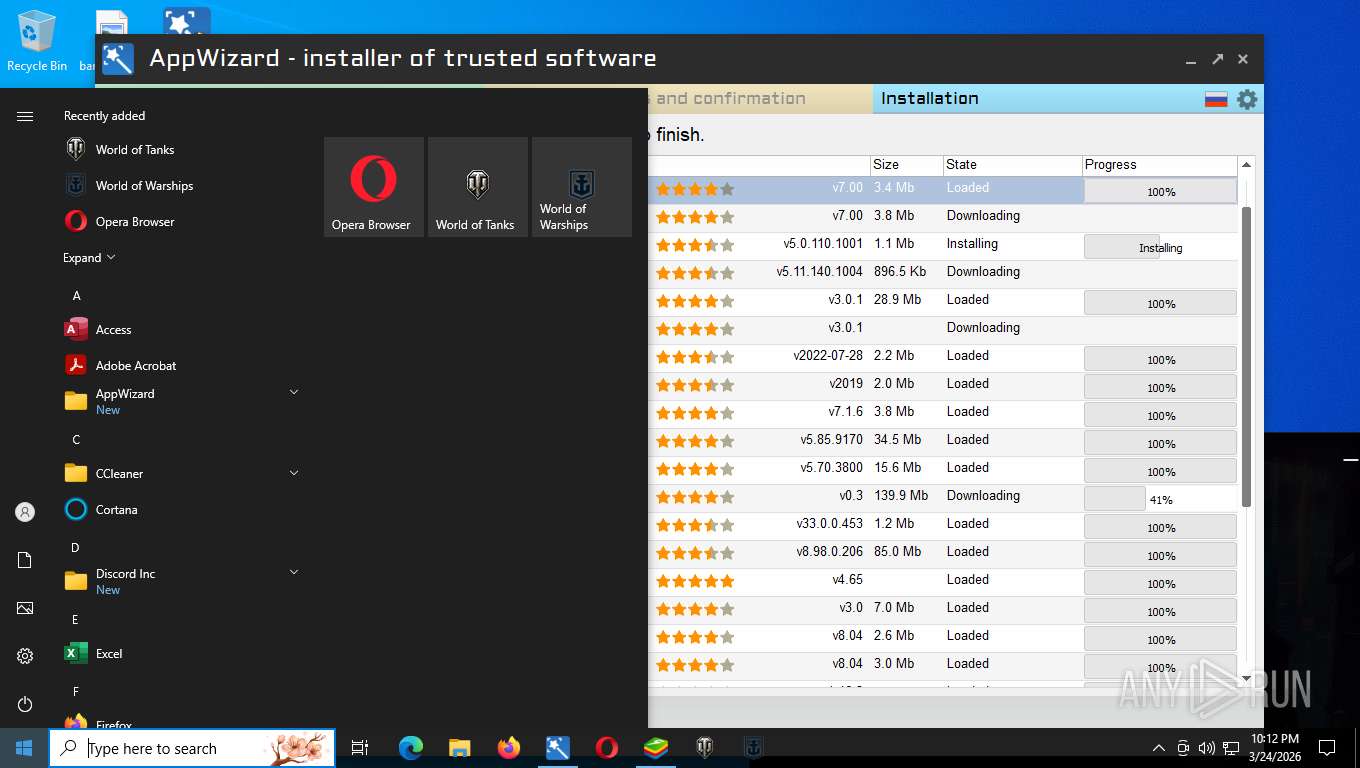
Task: Switch to AppWizard on the taskbar
Action: [557, 748]
